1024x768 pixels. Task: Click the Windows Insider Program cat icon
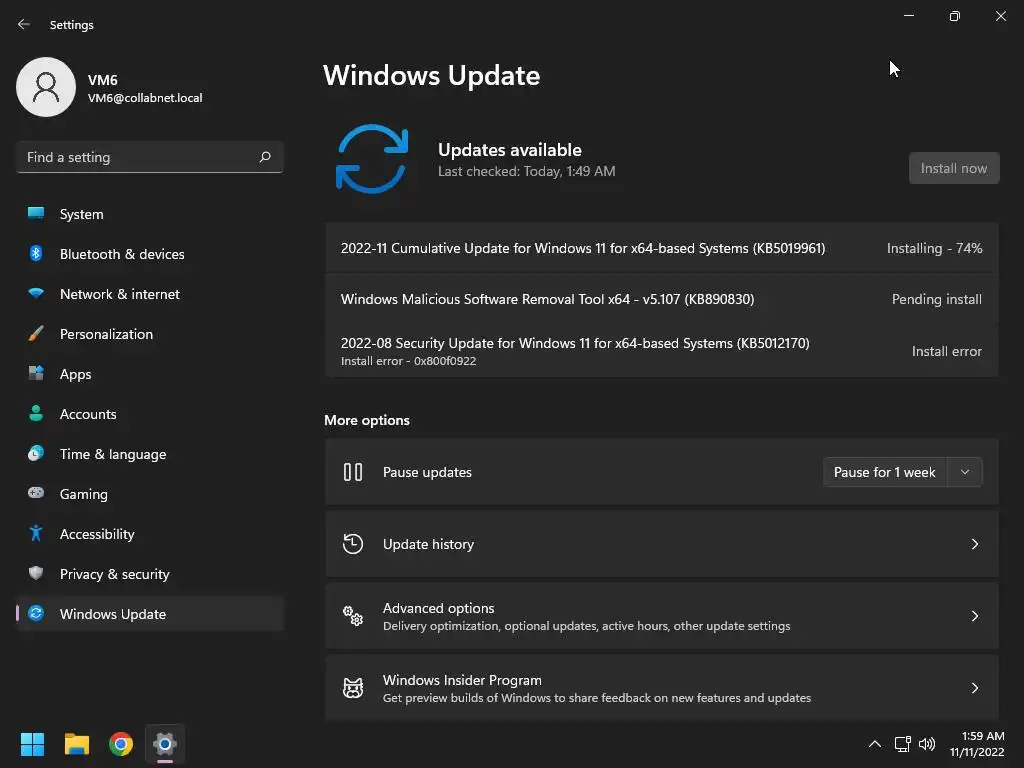[353, 688]
